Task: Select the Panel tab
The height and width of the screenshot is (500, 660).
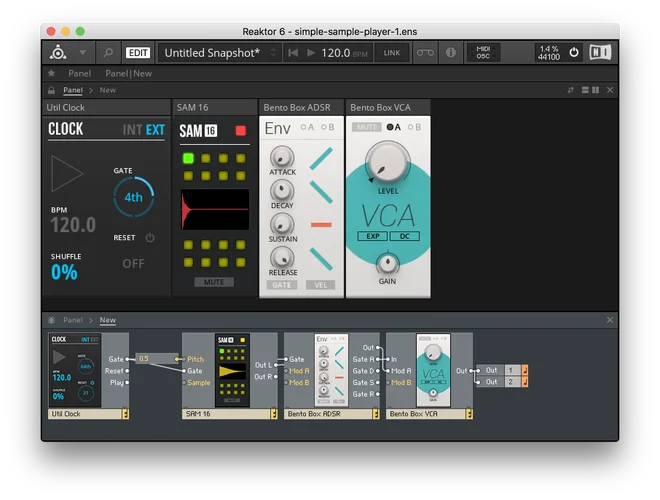Action: coord(79,73)
